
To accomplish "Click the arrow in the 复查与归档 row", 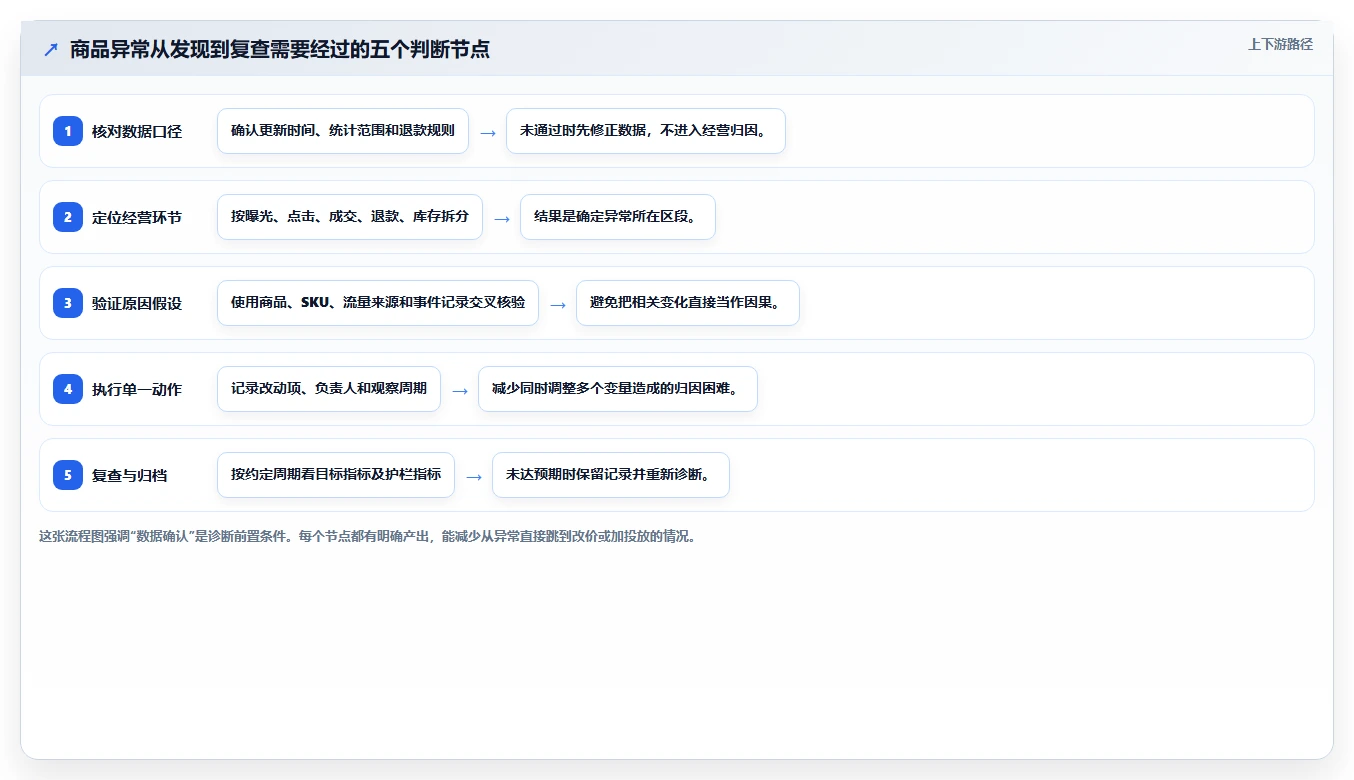I will [x=474, y=476].
